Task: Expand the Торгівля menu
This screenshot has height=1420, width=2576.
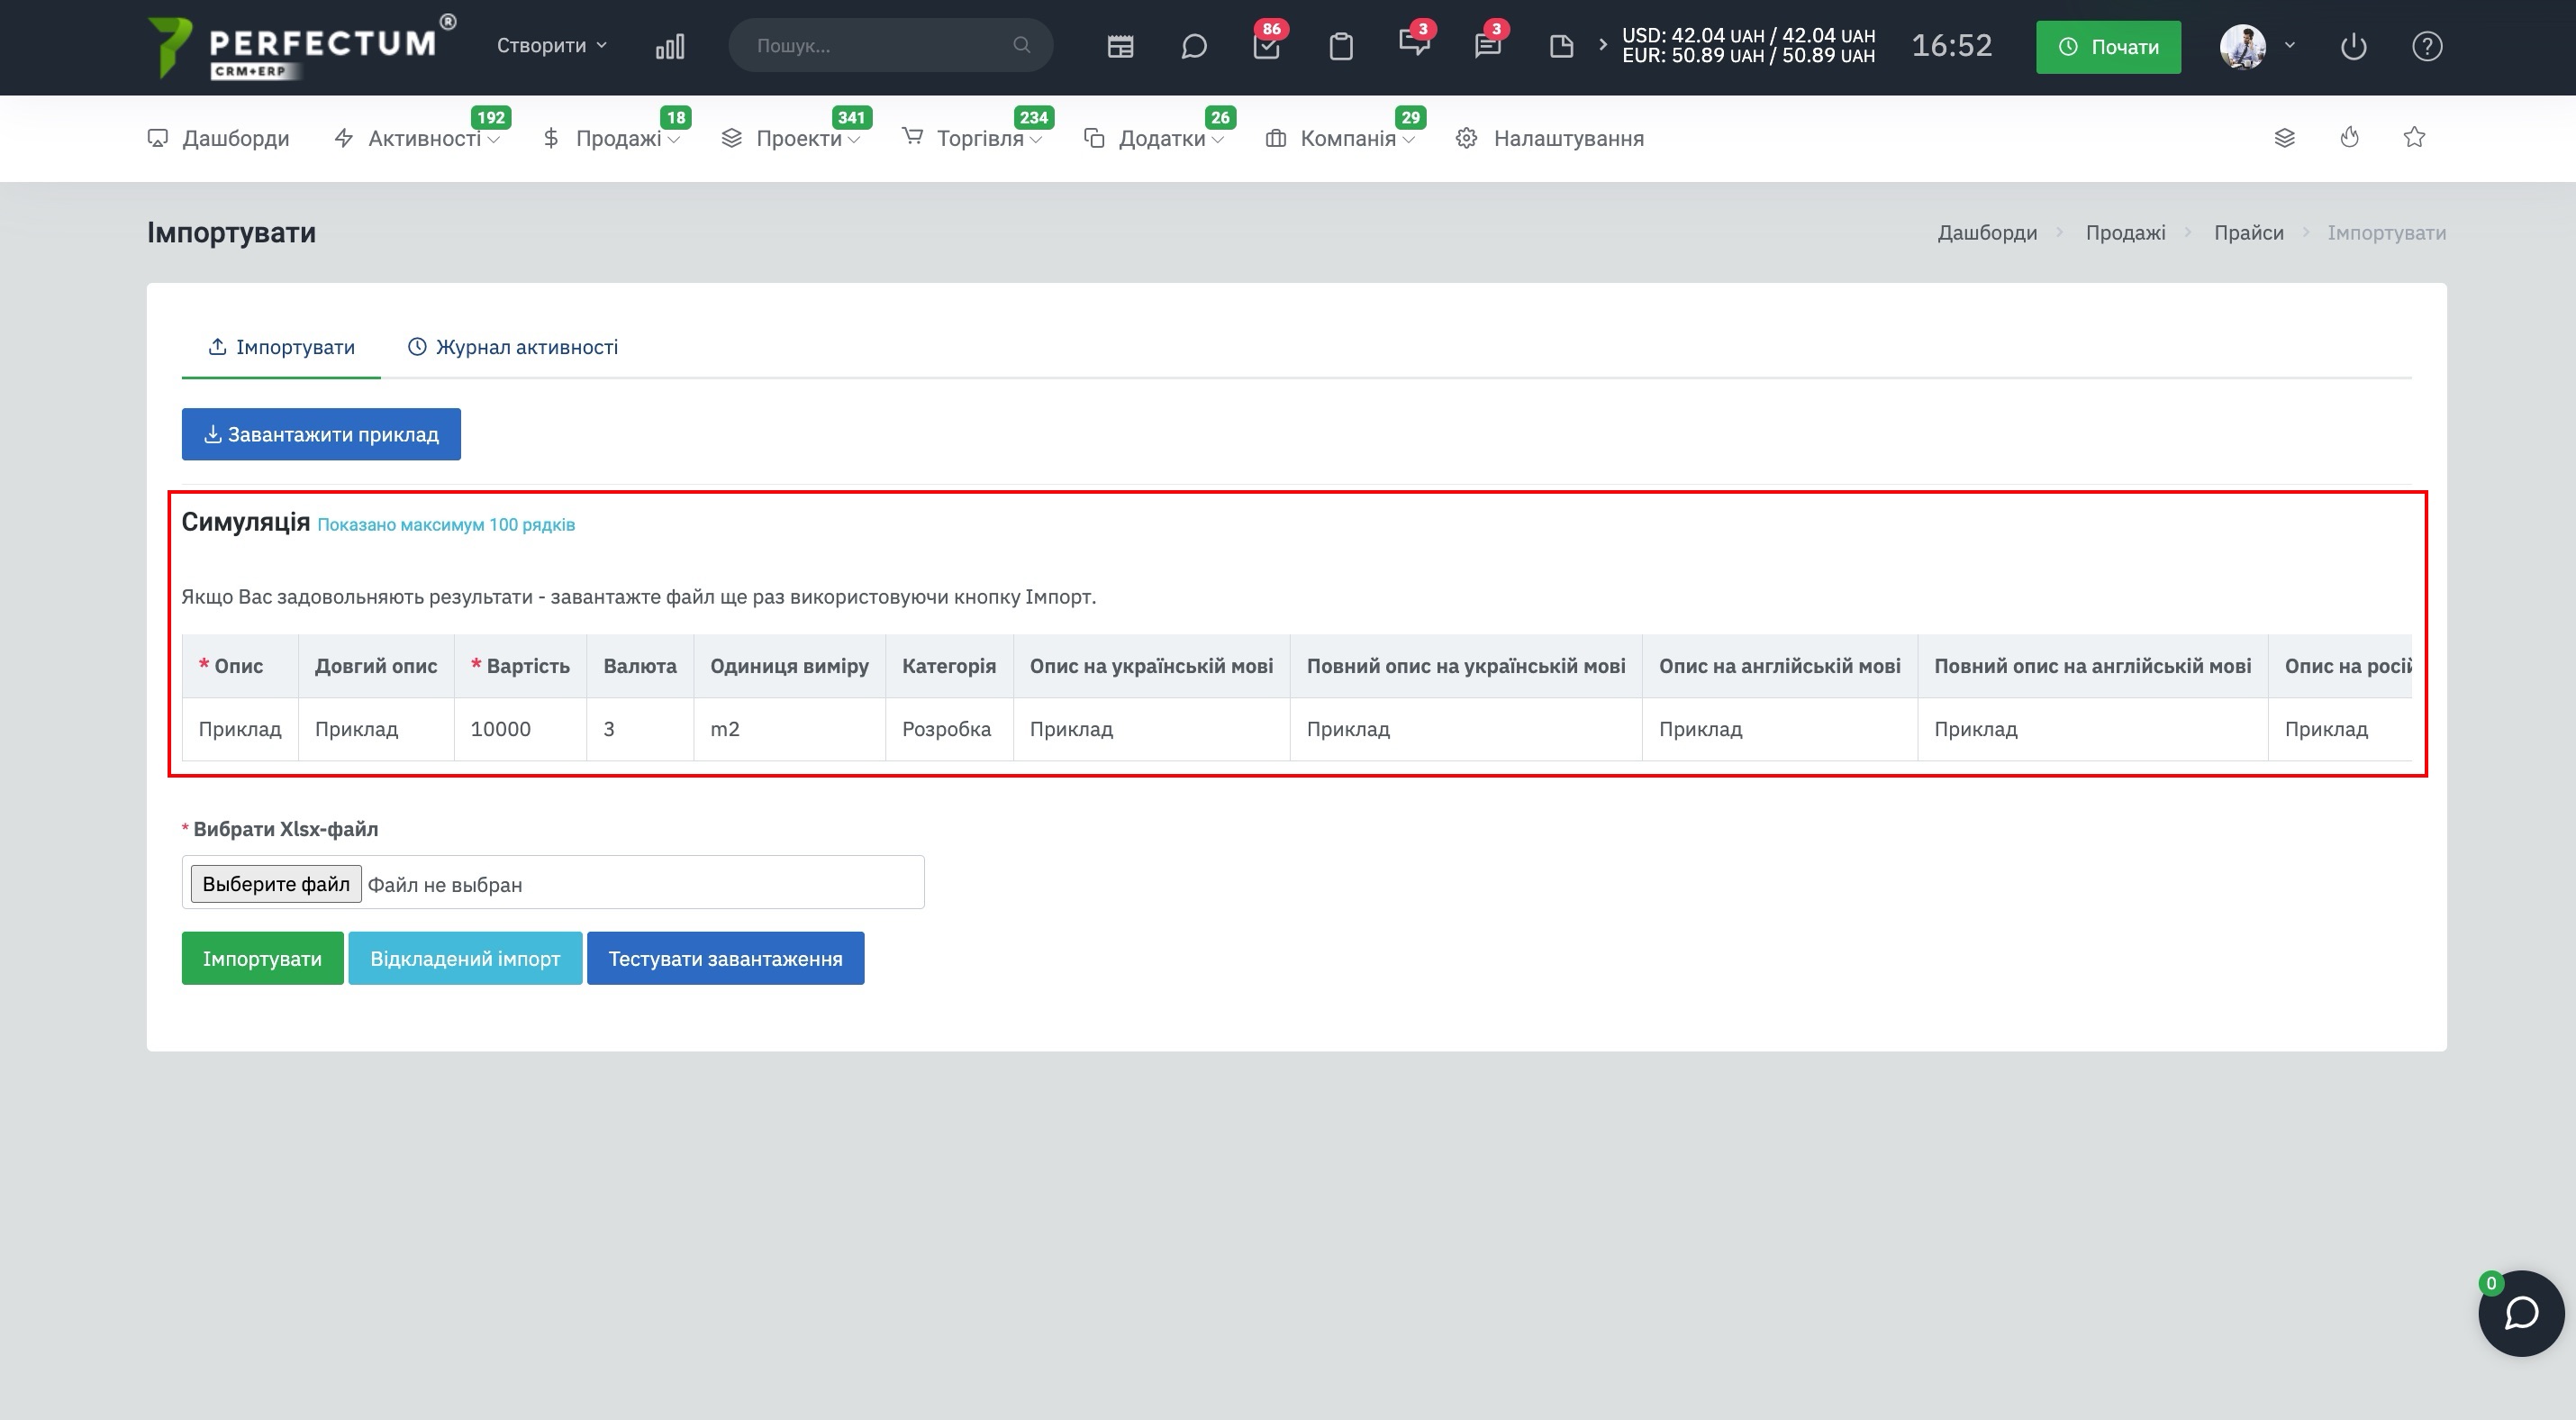Action: [972, 138]
